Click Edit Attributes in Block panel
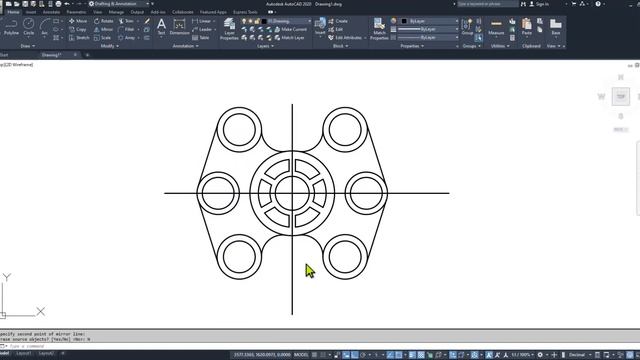Viewport: 640px width, 360px height. (x=345, y=38)
